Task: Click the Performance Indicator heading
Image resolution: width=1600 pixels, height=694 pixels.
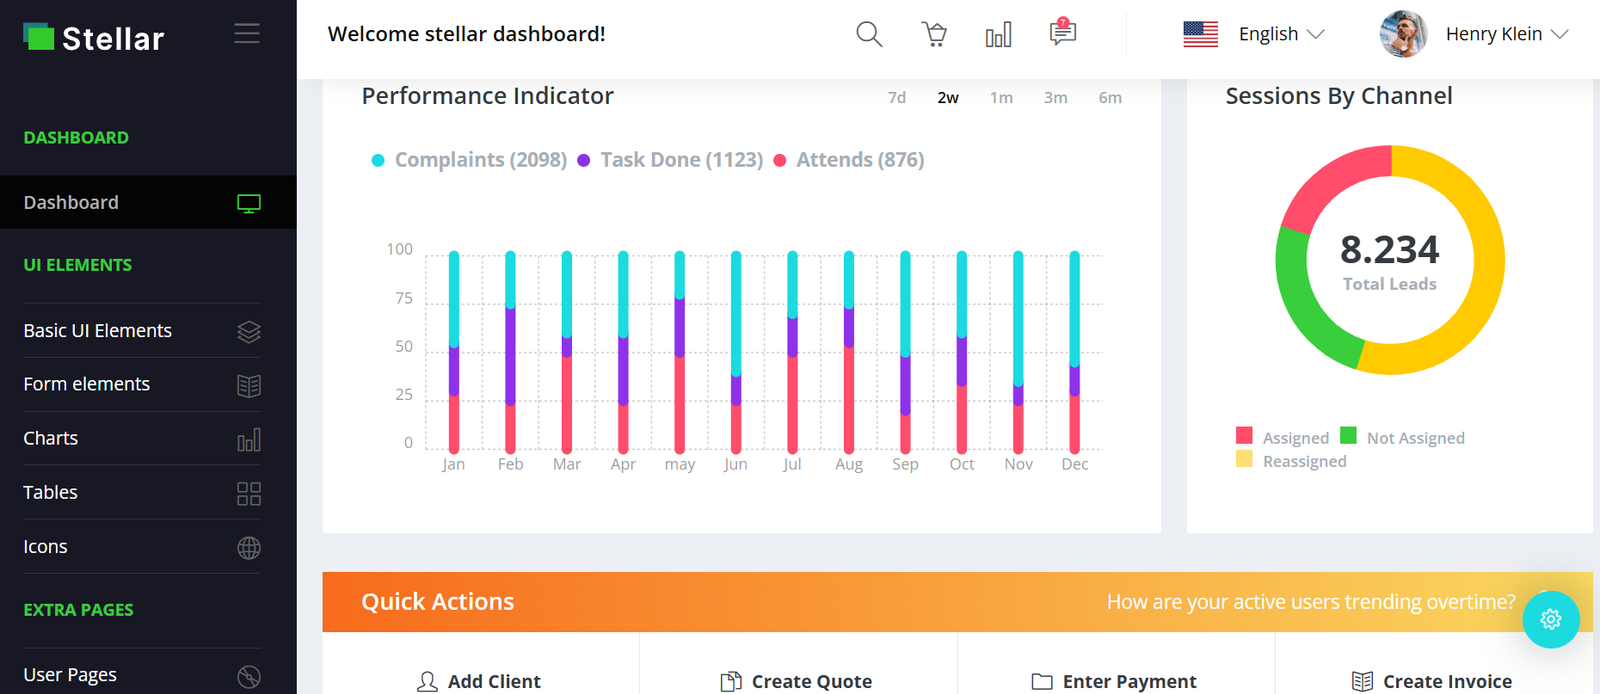Action: (488, 96)
